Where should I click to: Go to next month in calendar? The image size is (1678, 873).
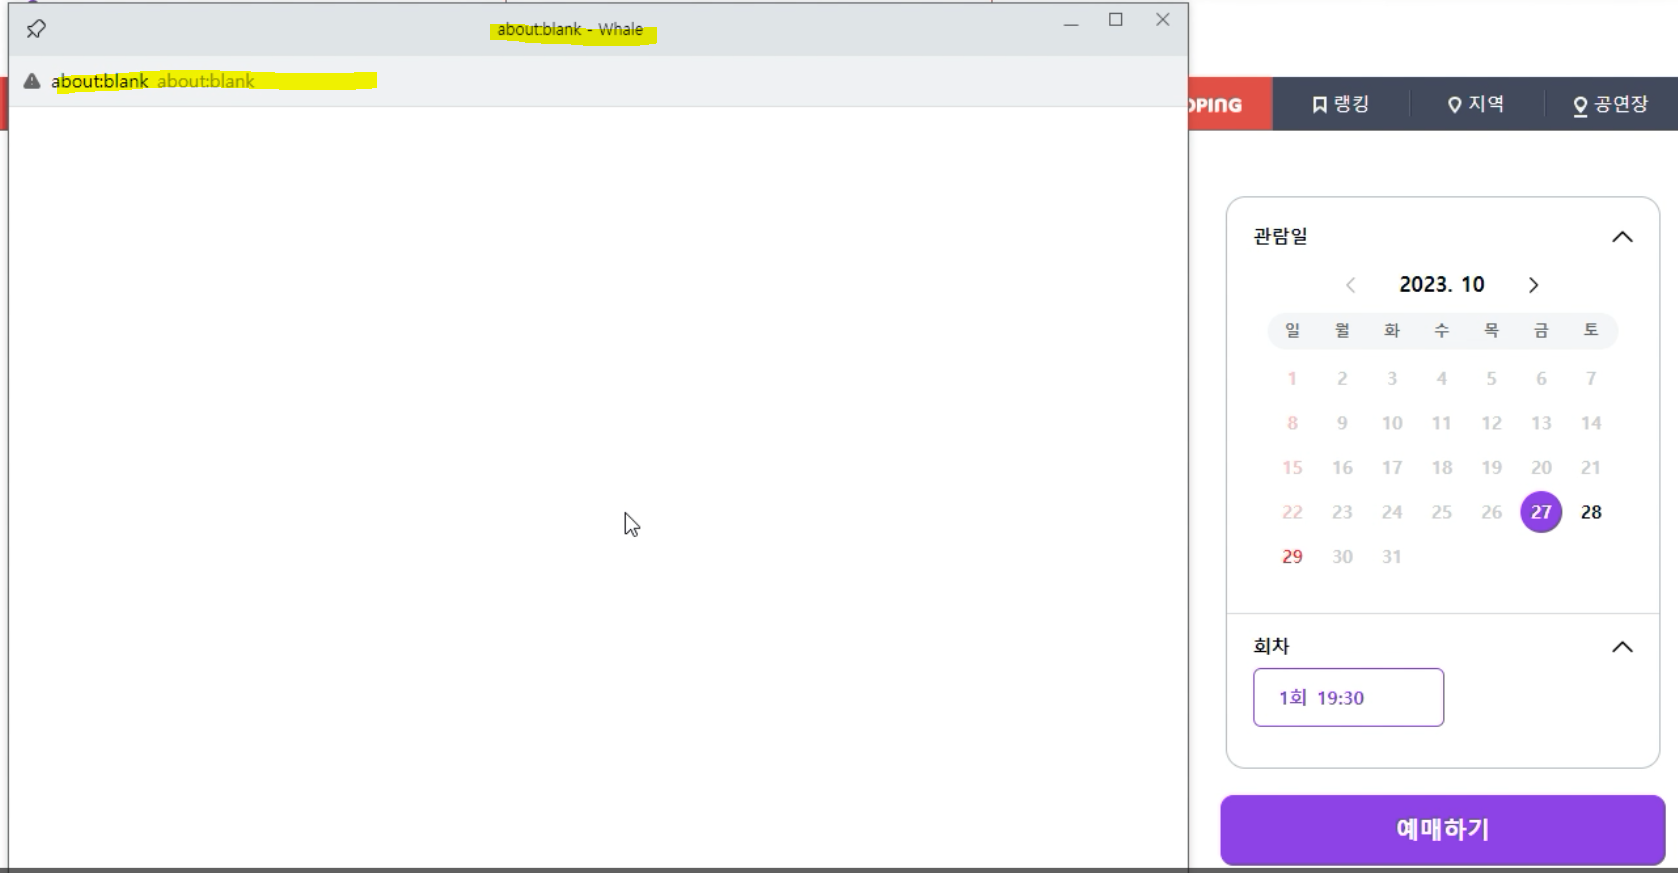(x=1533, y=285)
